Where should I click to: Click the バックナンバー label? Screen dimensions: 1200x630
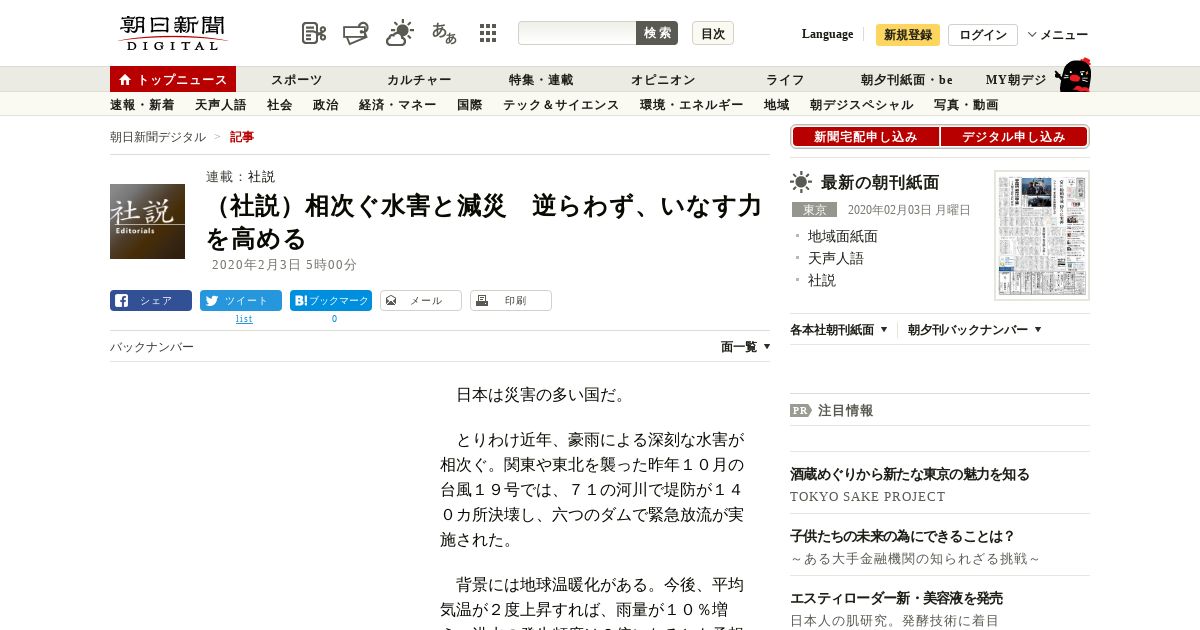coord(152,347)
